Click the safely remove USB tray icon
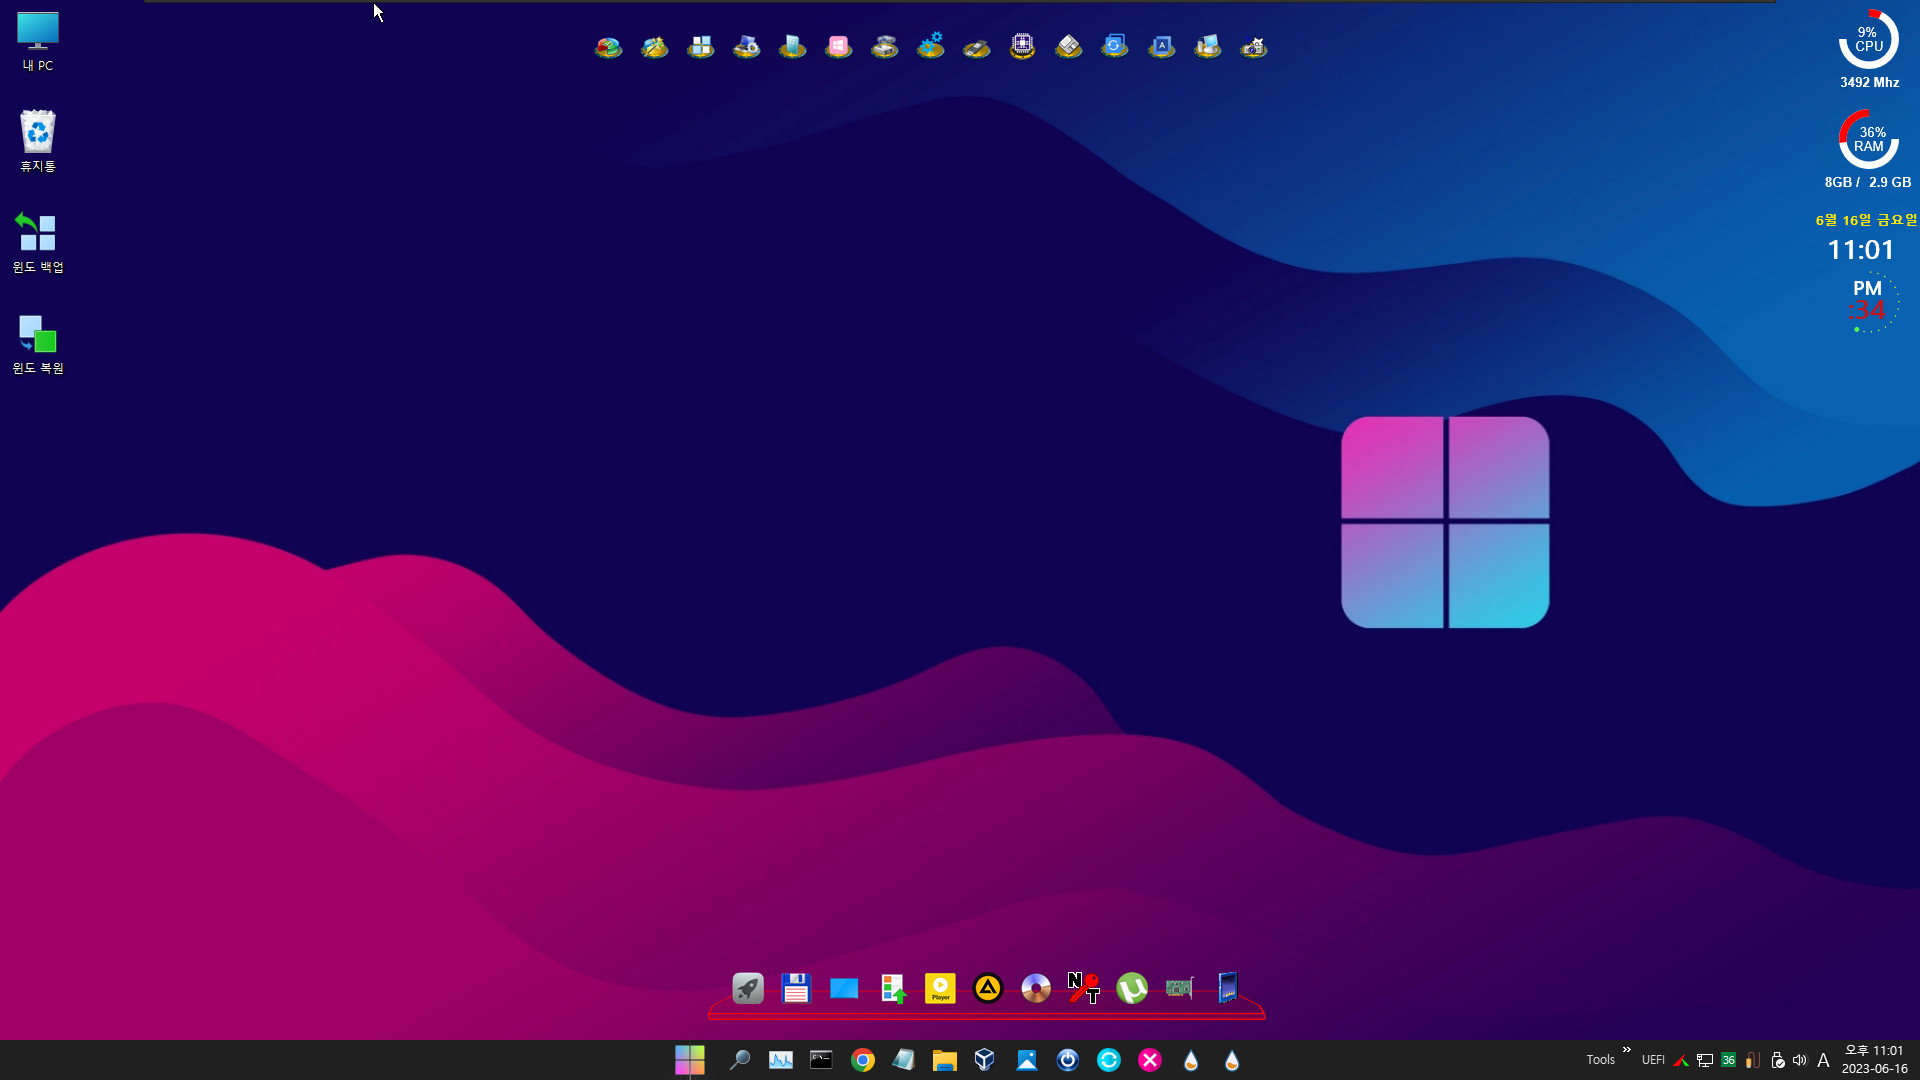This screenshot has height=1080, width=1920. pyautogui.click(x=1777, y=1060)
